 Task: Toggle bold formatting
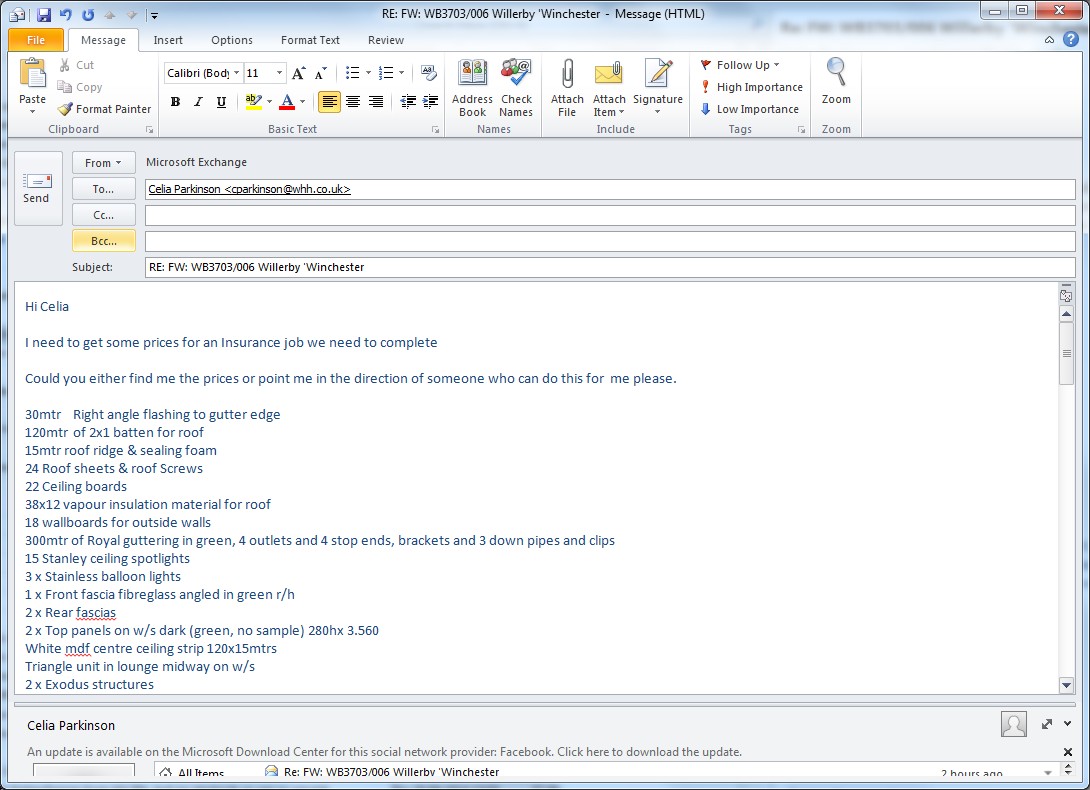(x=175, y=102)
